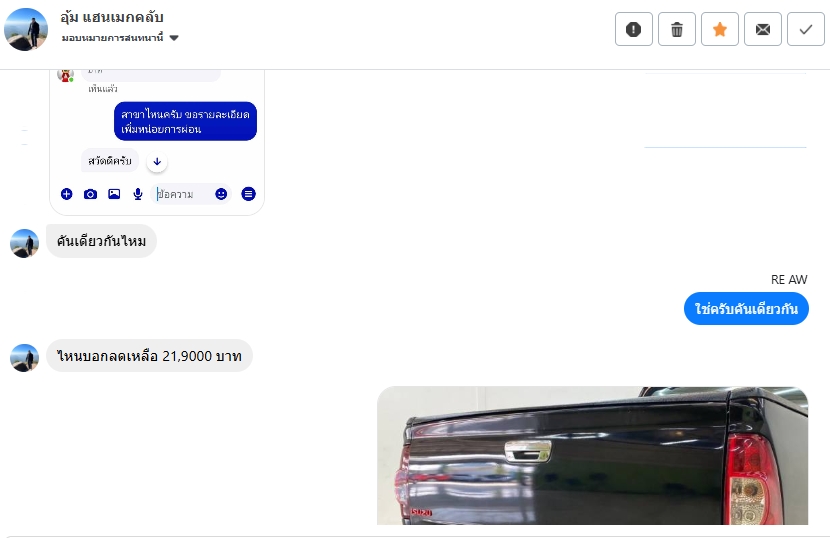Click sender avatar beside the first gray message
Screen dimensions: 830x538
click(x=24, y=243)
